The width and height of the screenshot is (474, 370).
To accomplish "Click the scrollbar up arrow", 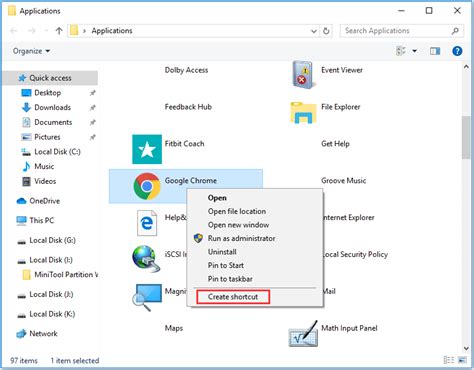I will (x=466, y=67).
